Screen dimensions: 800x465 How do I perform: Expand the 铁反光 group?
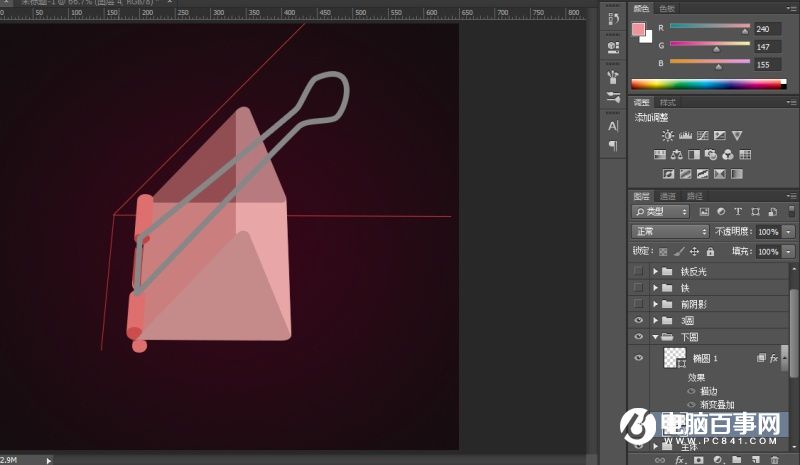click(x=656, y=272)
